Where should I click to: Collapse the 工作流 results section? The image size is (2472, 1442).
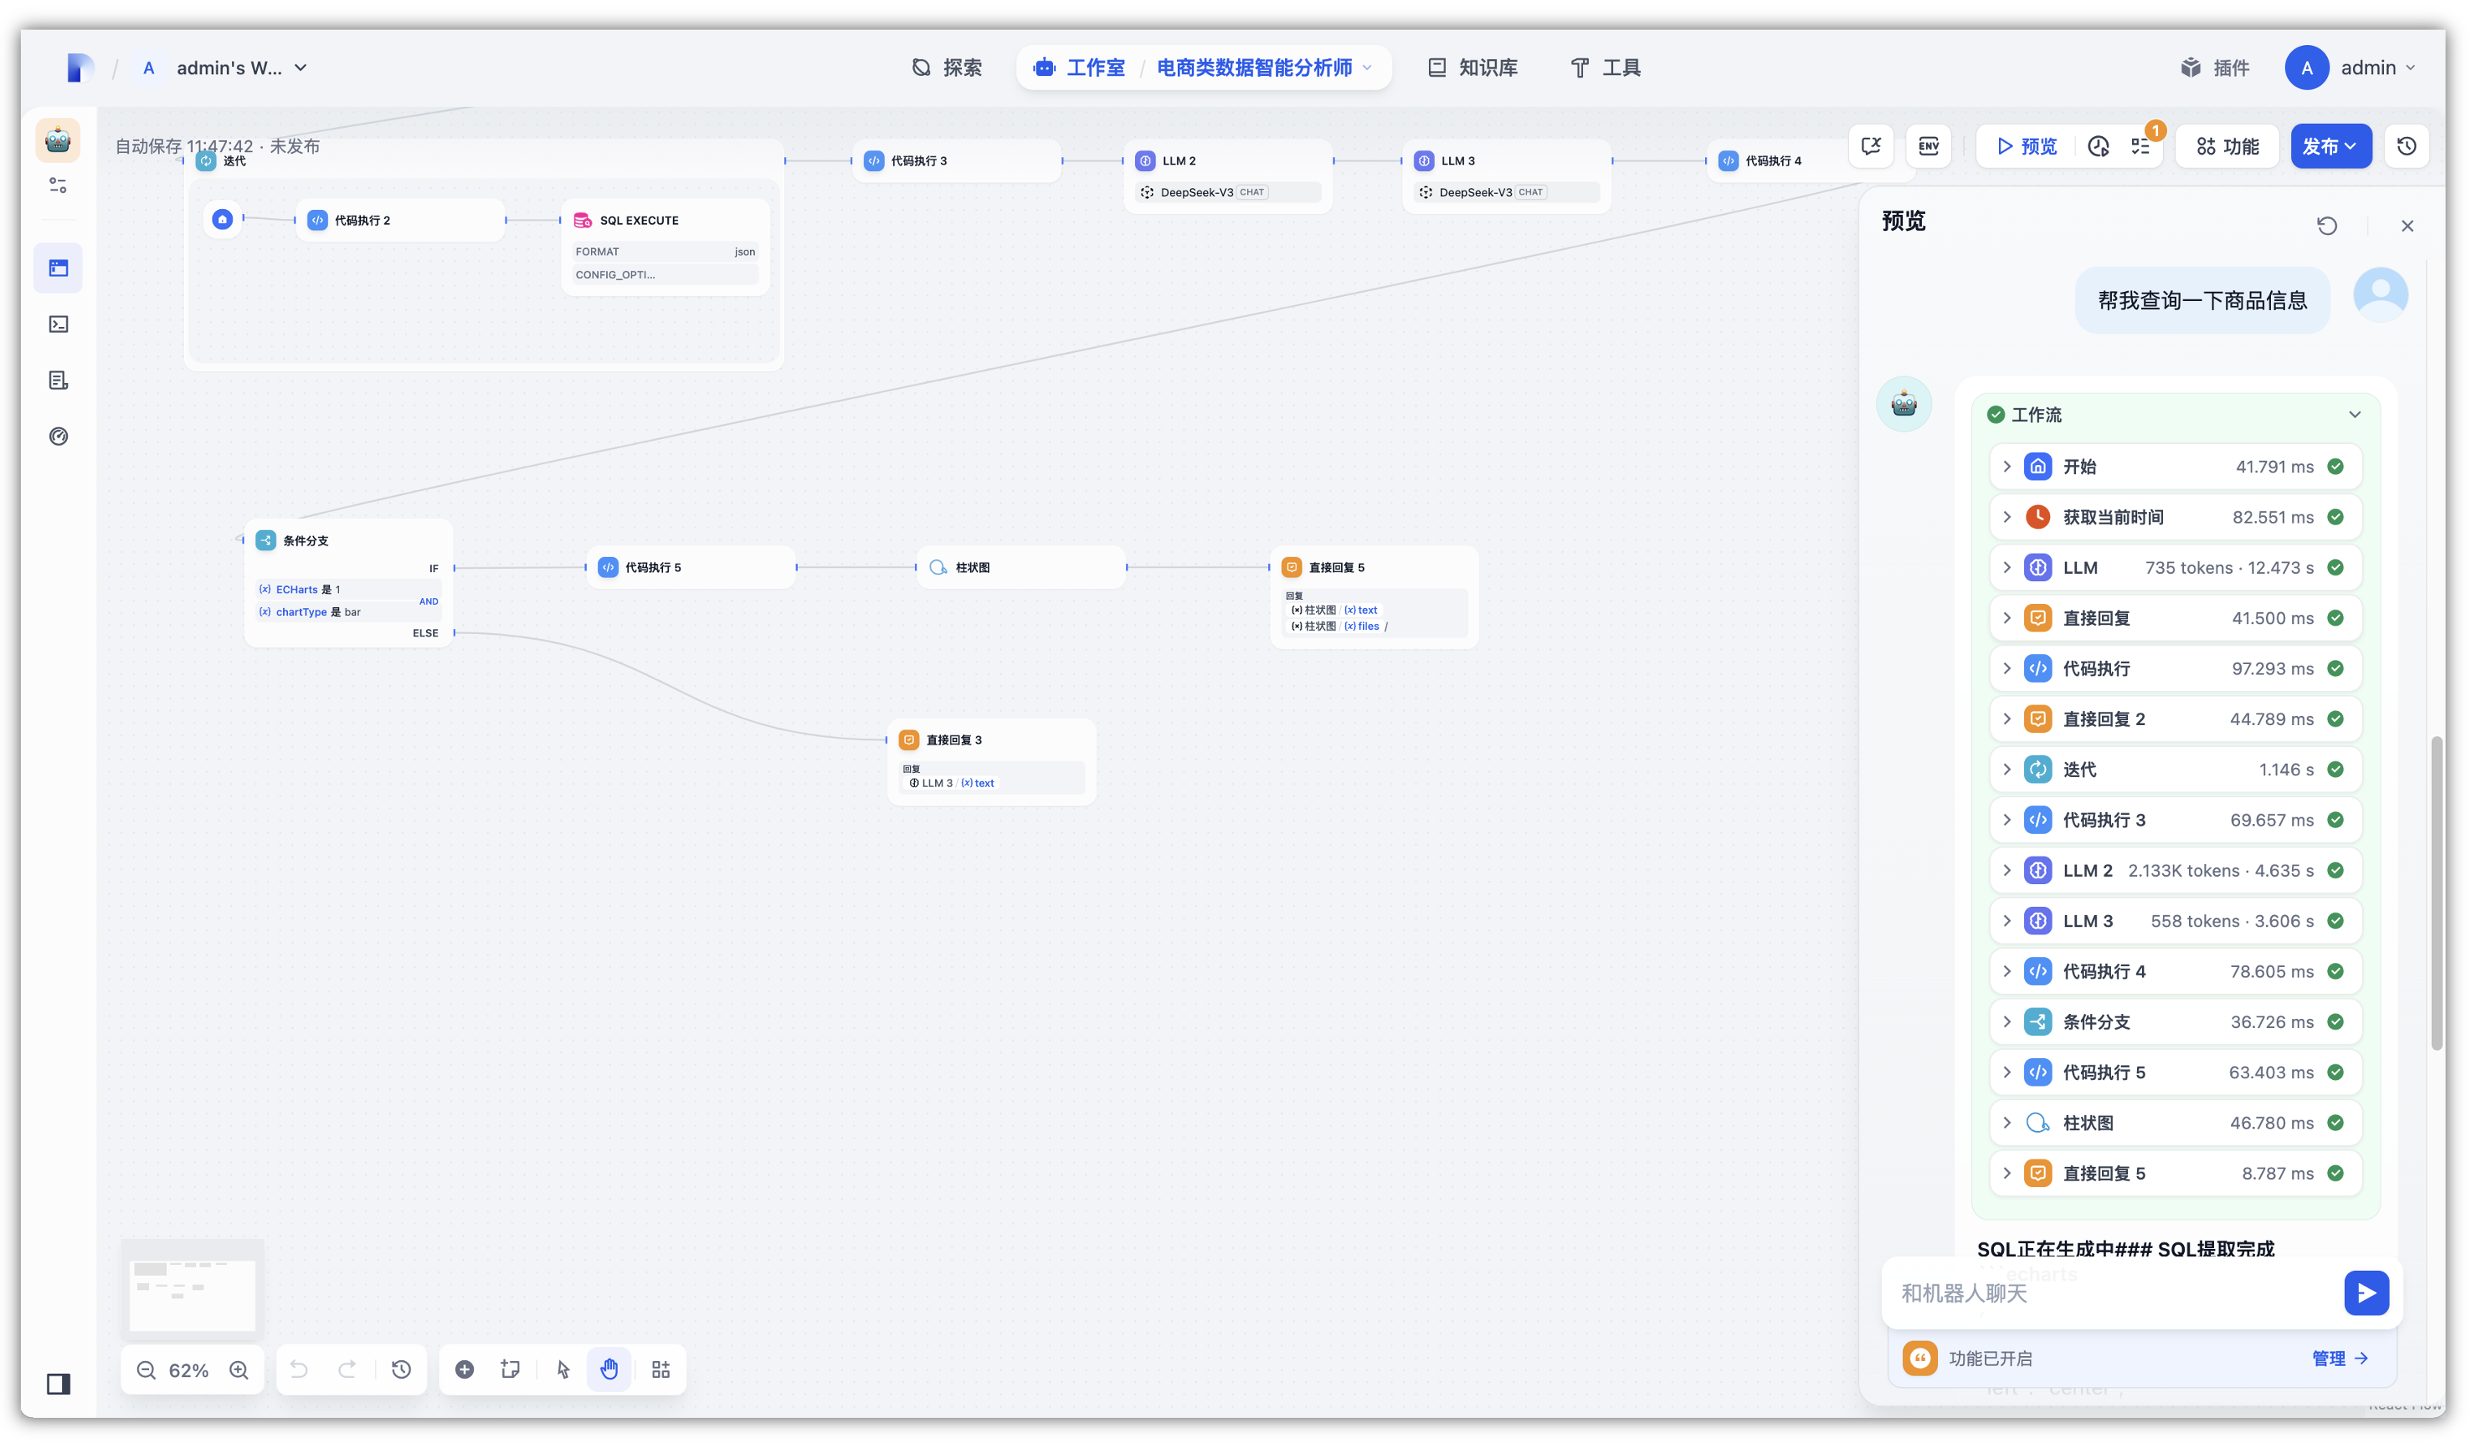click(x=2354, y=414)
